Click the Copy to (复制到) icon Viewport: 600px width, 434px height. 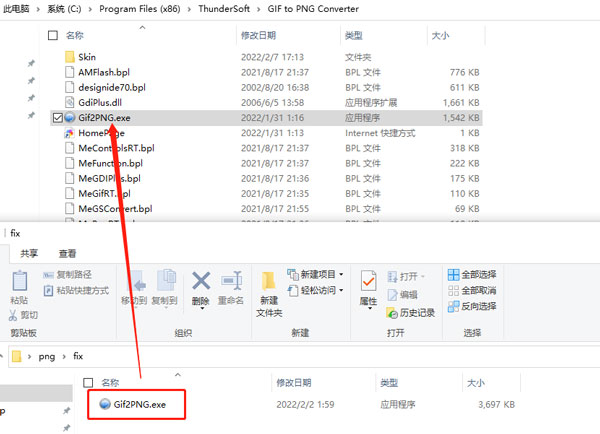tap(166, 280)
